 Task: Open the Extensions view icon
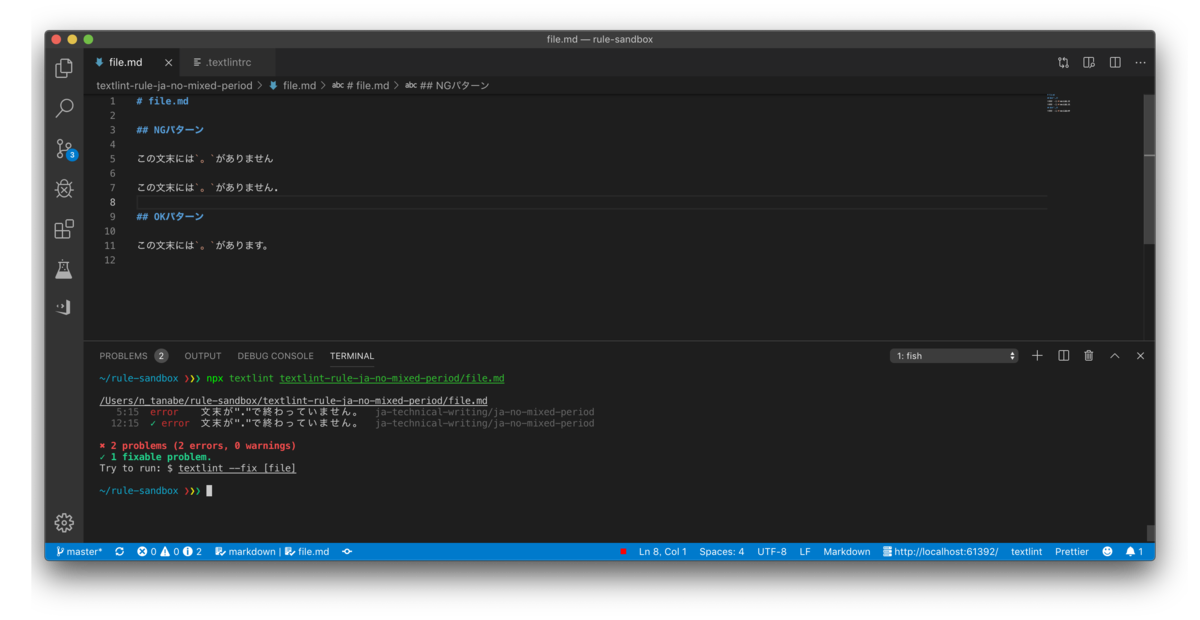tap(64, 229)
